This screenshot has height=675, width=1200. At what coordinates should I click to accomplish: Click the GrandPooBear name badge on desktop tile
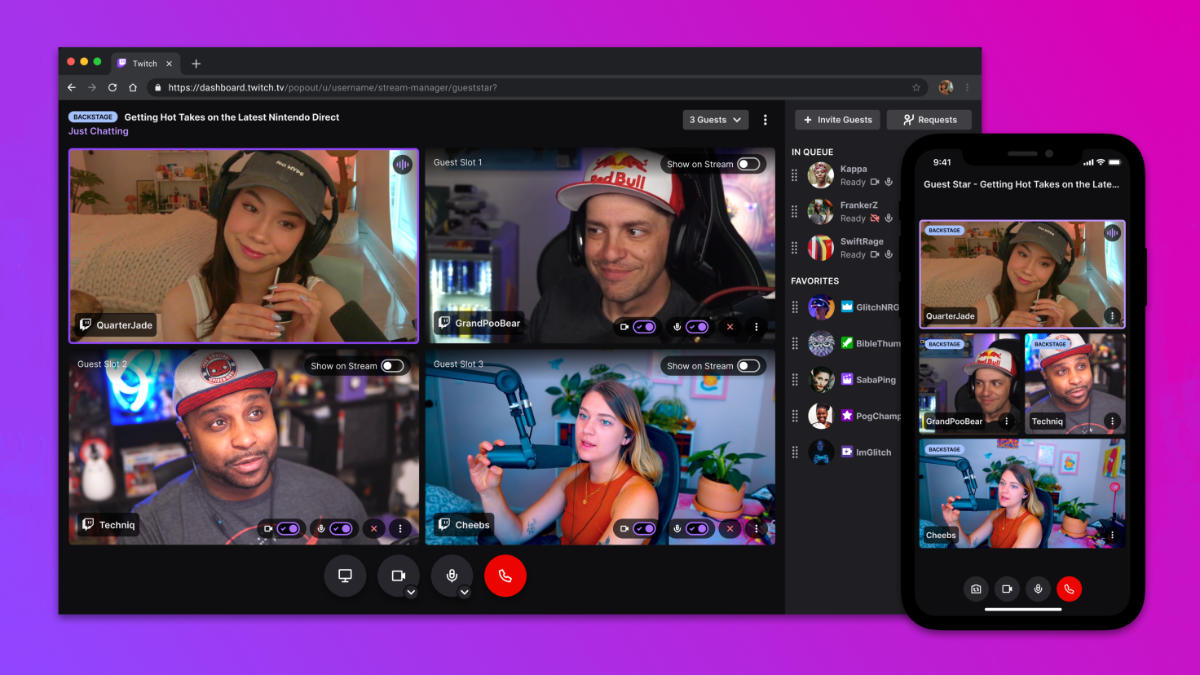478,324
